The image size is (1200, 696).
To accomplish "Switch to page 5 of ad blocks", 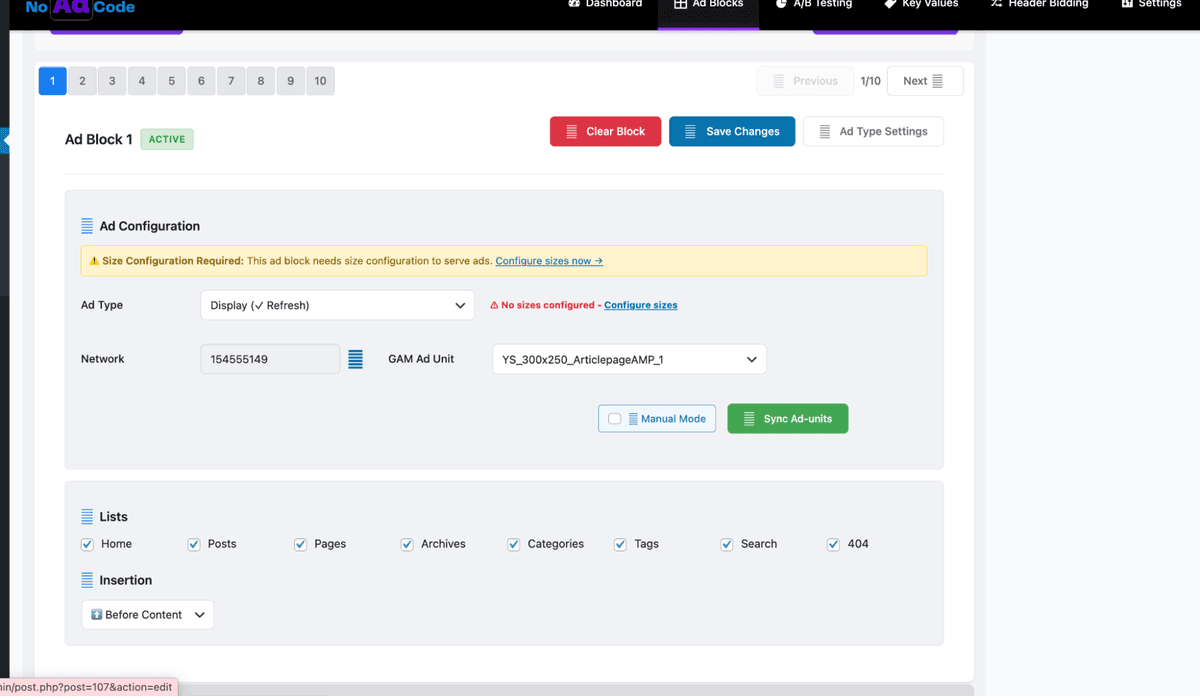I will pos(171,80).
